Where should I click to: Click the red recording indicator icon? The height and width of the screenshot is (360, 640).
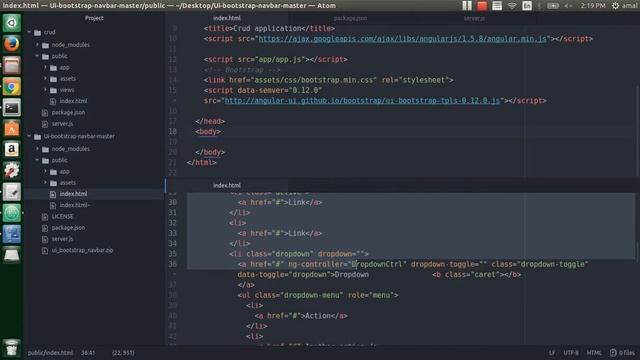click(482, 6)
